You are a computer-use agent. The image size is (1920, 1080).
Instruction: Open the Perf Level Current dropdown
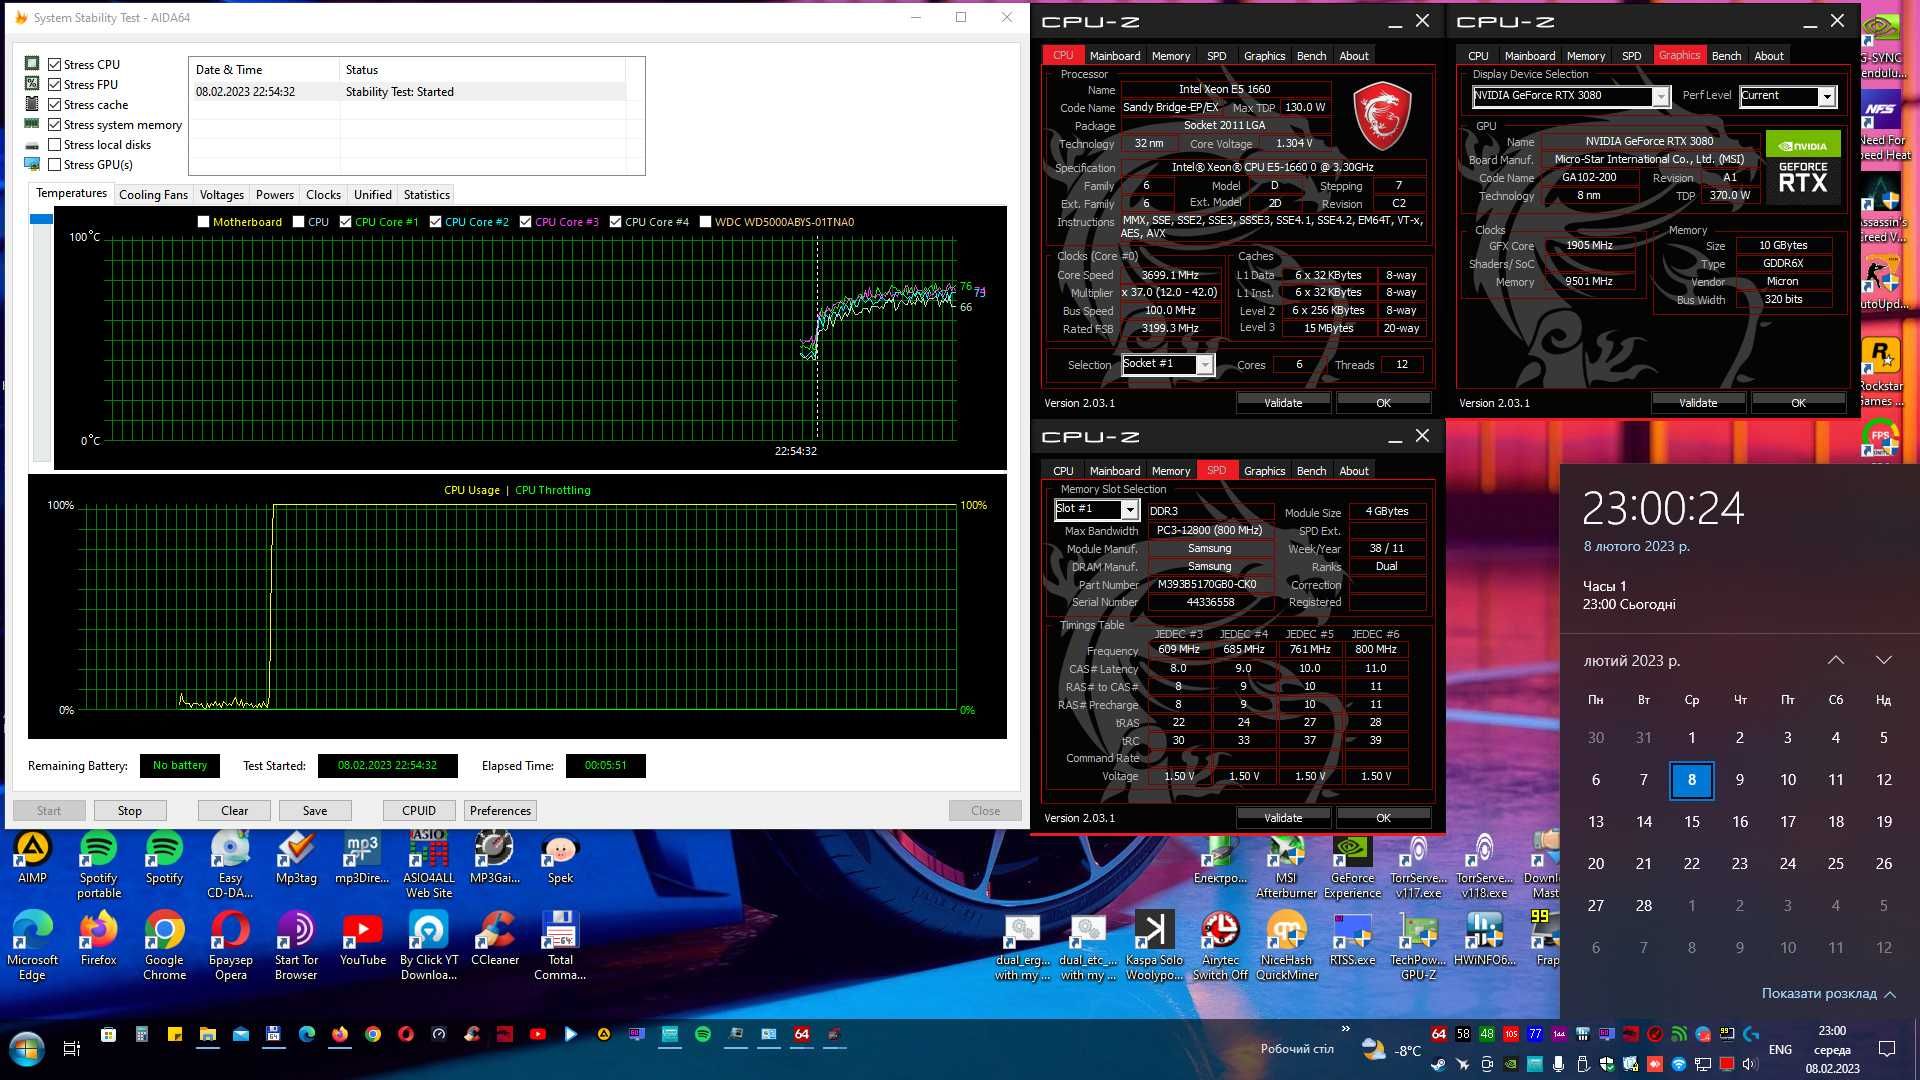1827,96
